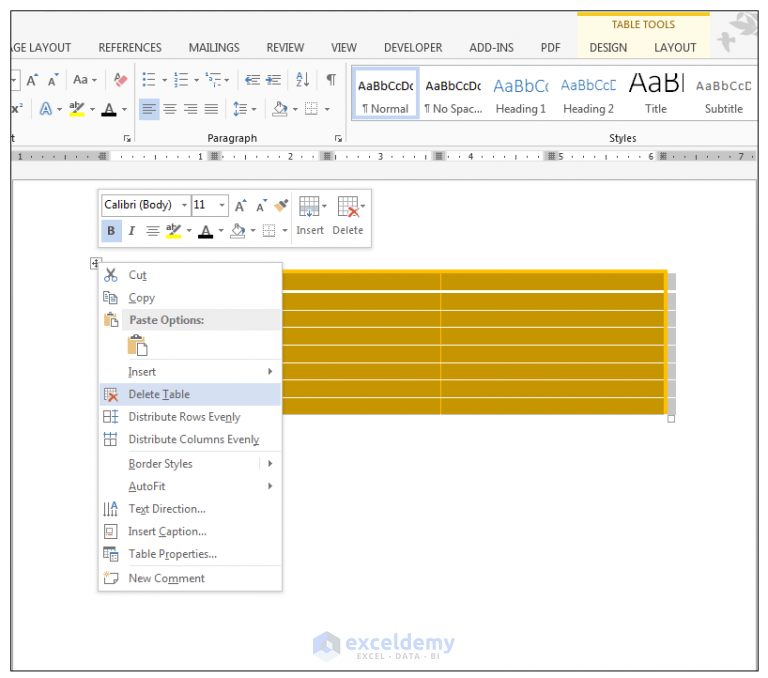Expand ribbon bullets dropdown arrow
Viewport: 768px width, 678px height.
pyautogui.click(x=165, y=80)
